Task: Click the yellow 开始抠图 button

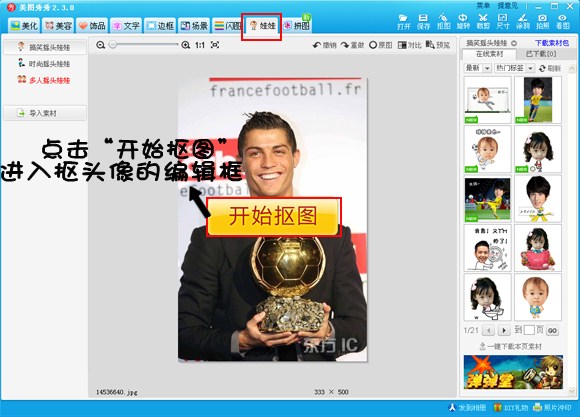Action: [x=273, y=216]
